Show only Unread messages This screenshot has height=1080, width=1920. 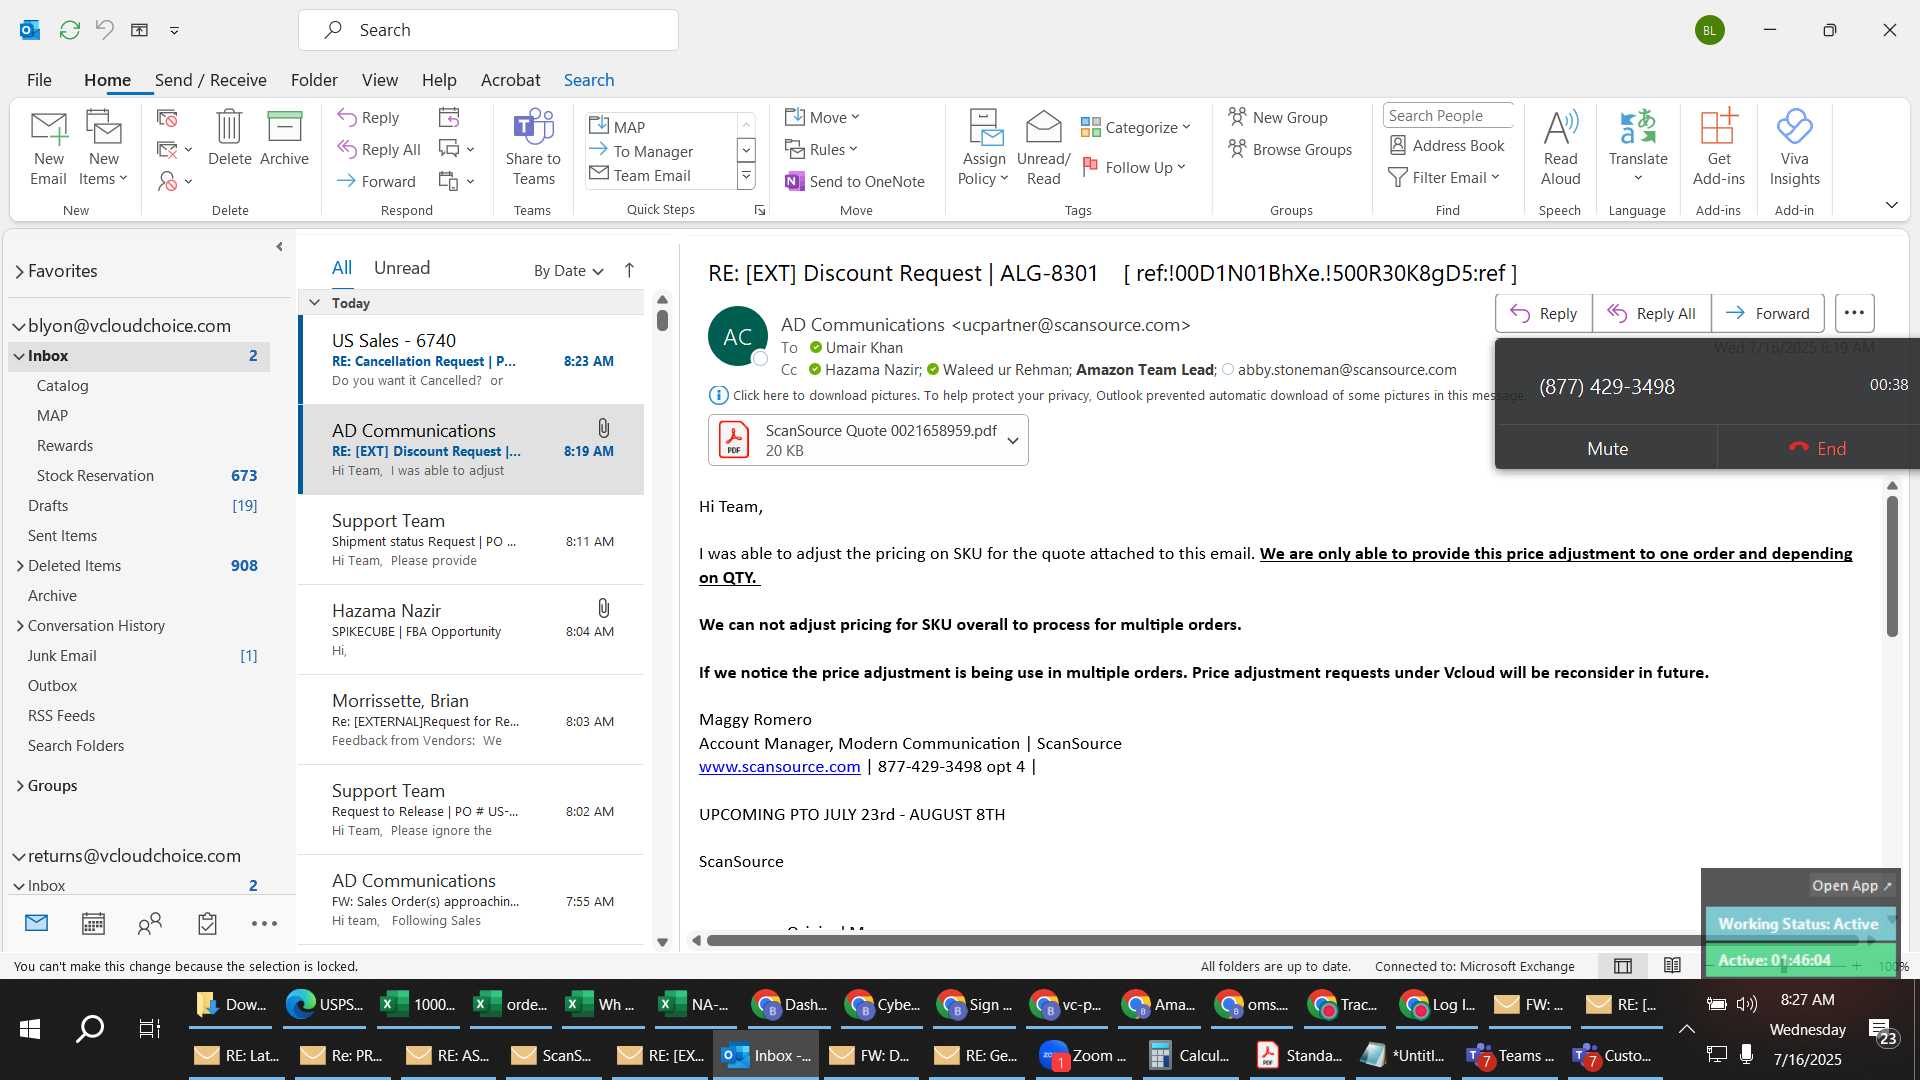(x=401, y=268)
